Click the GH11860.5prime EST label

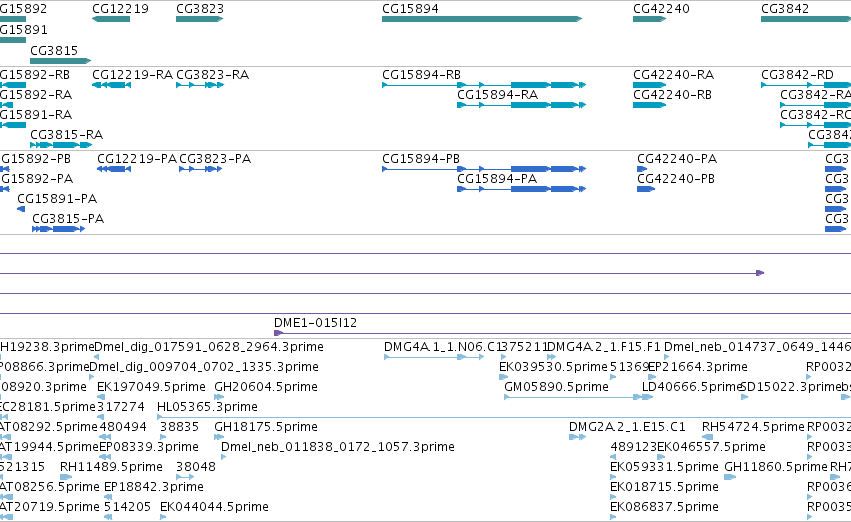pyautogui.click(x=776, y=467)
